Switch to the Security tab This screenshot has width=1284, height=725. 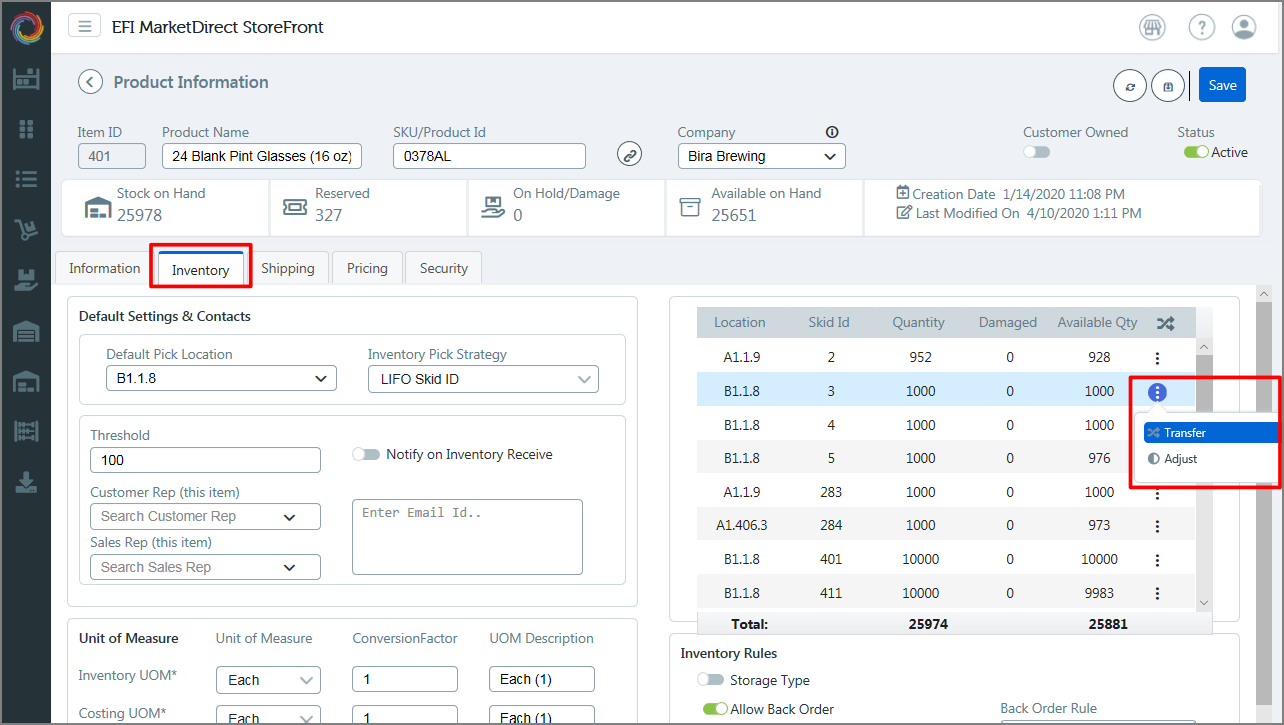coord(443,268)
